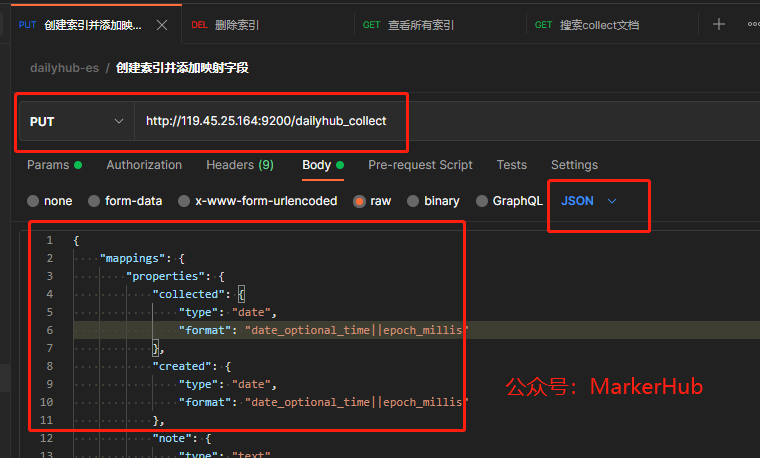Open the Params tab
This screenshot has width=760, height=458.
pos(54,165)
